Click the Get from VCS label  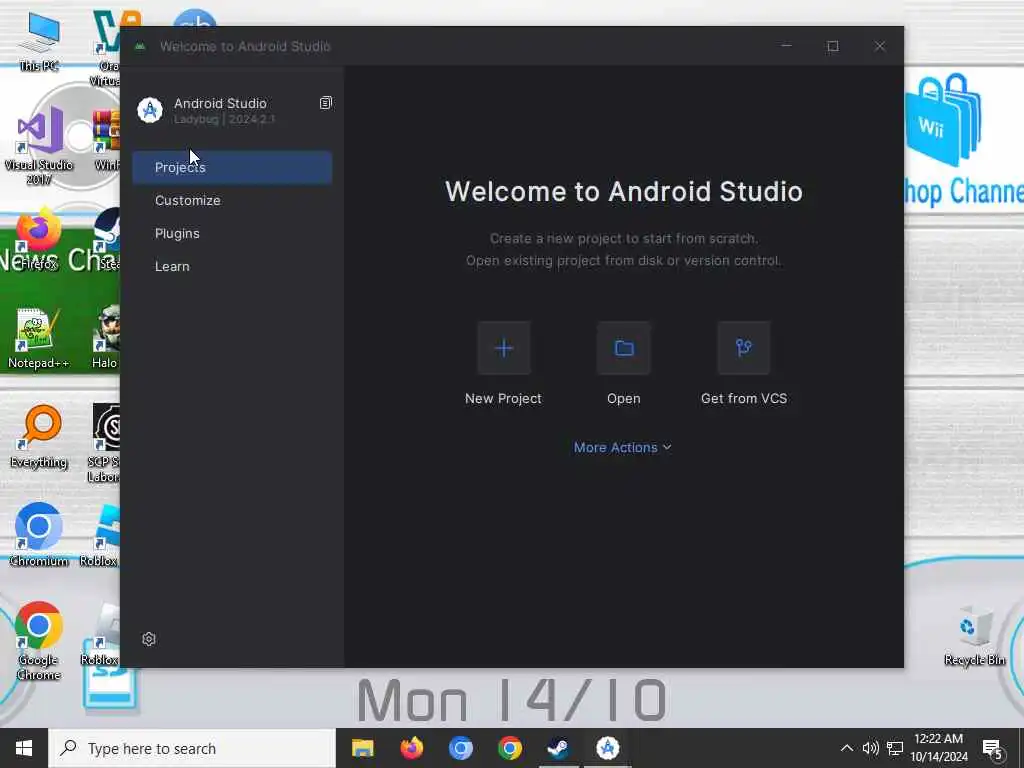[744, 398]
